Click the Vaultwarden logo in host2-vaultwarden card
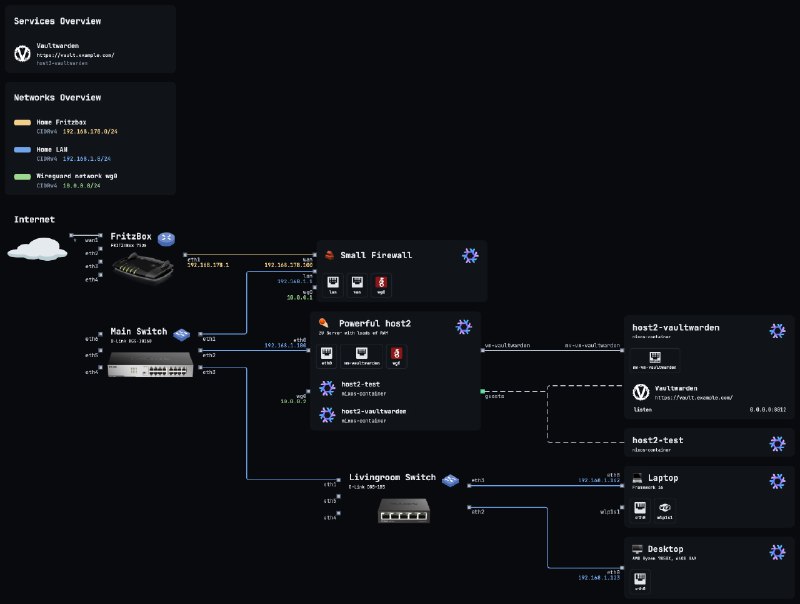The width and height of the screenshot is (800, 604). (x=641, y=392)
